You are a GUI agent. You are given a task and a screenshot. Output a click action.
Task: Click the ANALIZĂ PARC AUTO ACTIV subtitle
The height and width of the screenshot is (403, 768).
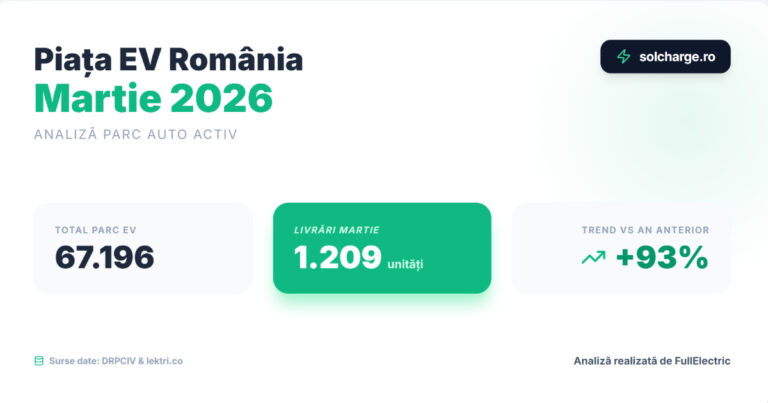coord(136,134)
